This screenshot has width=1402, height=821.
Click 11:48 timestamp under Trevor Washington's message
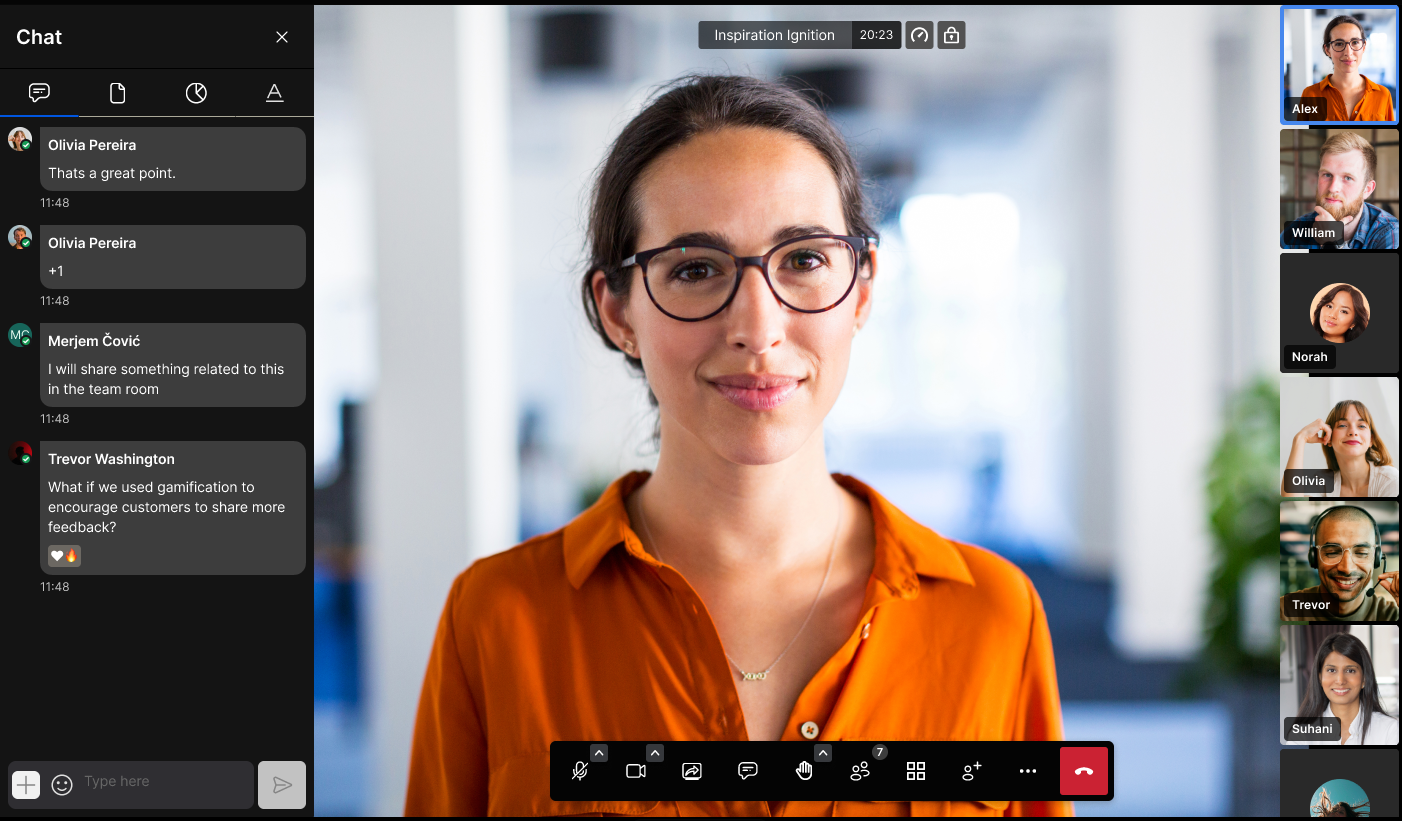(55, 587)
